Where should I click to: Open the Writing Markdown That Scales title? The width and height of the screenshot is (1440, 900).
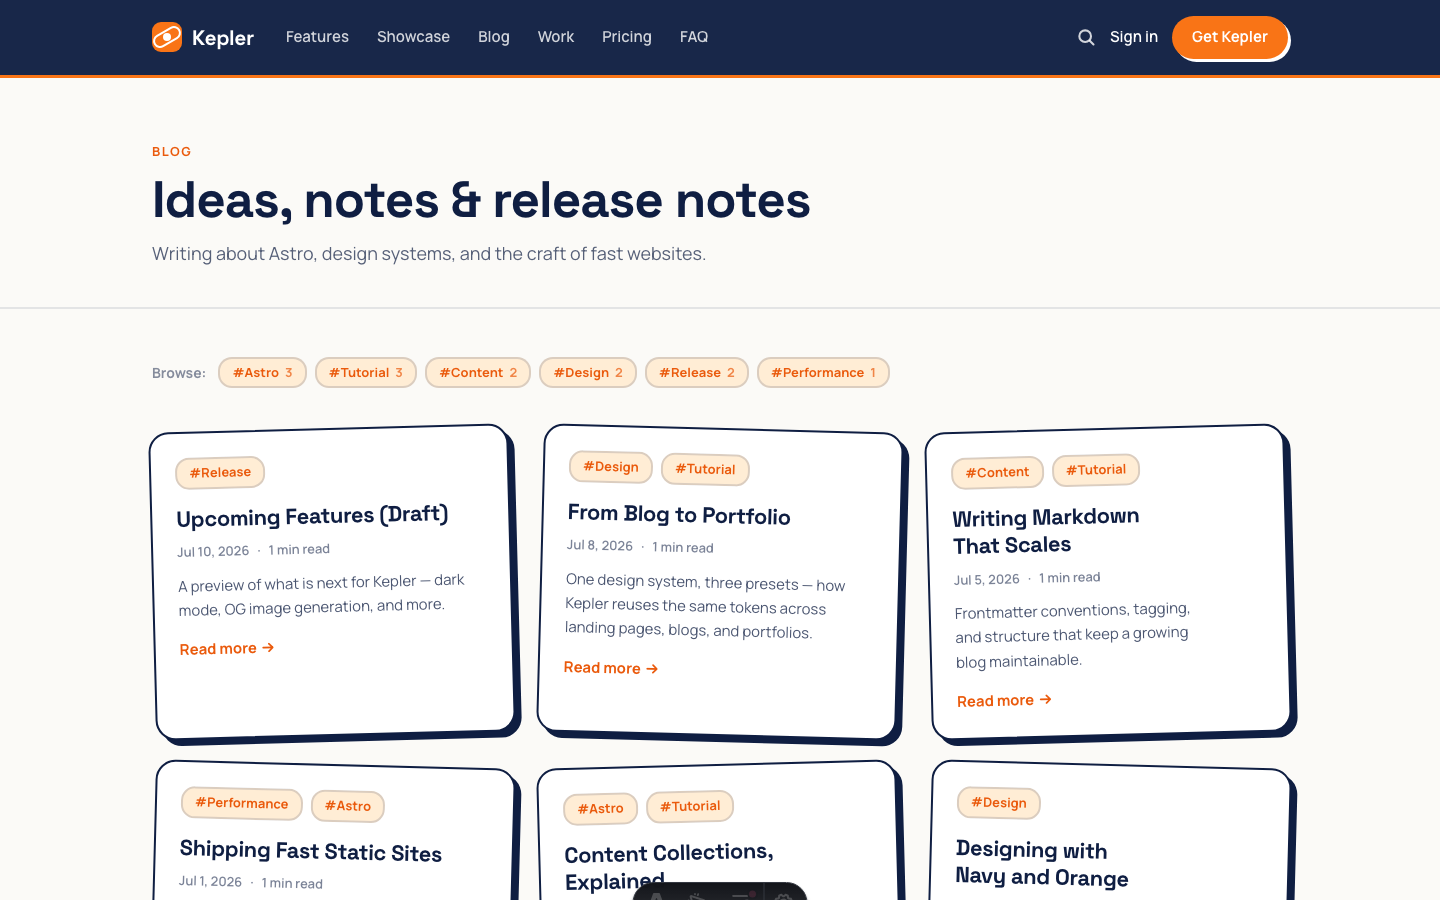(1046, 531)
